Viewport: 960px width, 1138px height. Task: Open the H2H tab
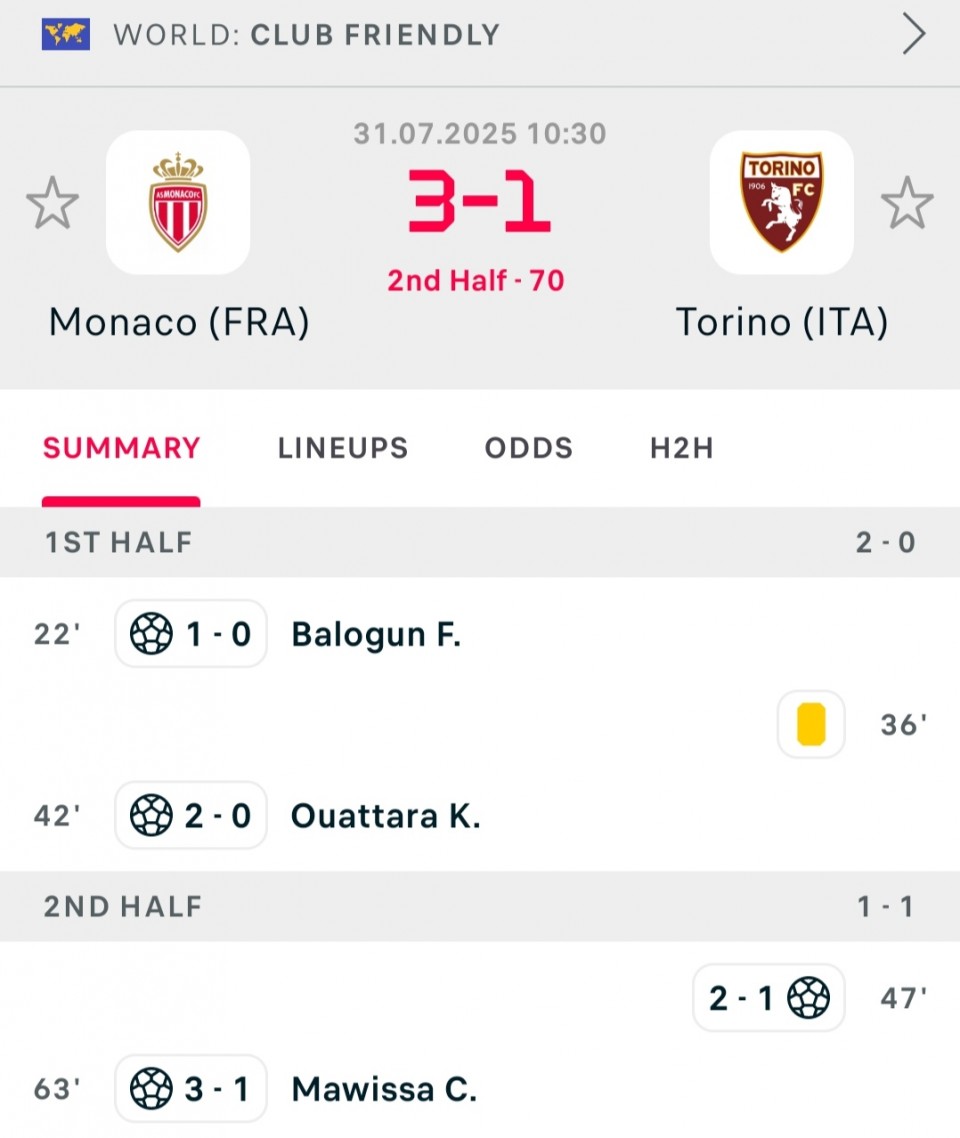[x=682, y=448]
